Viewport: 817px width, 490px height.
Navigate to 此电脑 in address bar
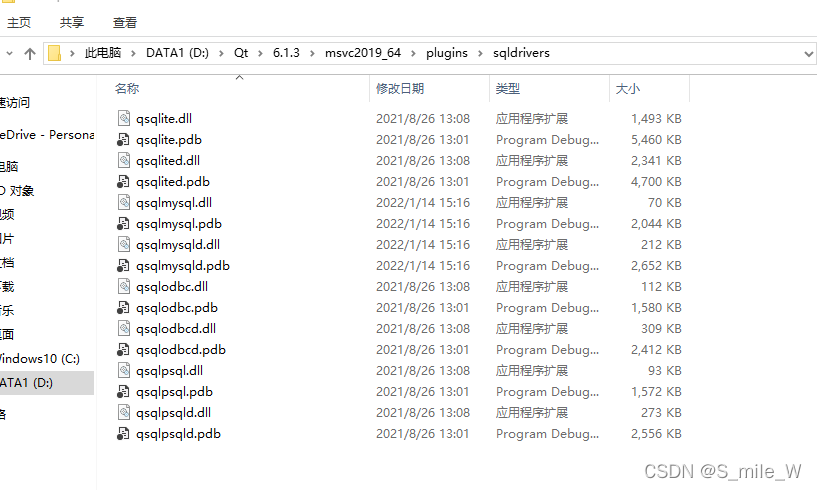(x=103, y=53)
